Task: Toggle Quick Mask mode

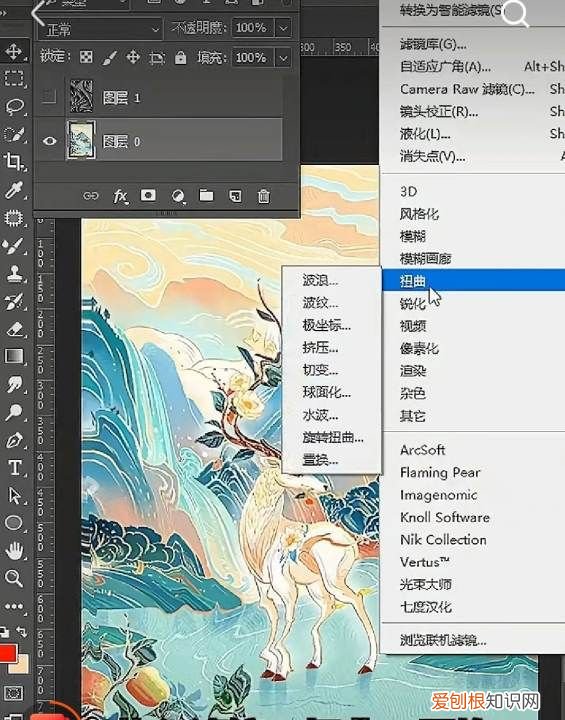Action: [x=14, y=692]
